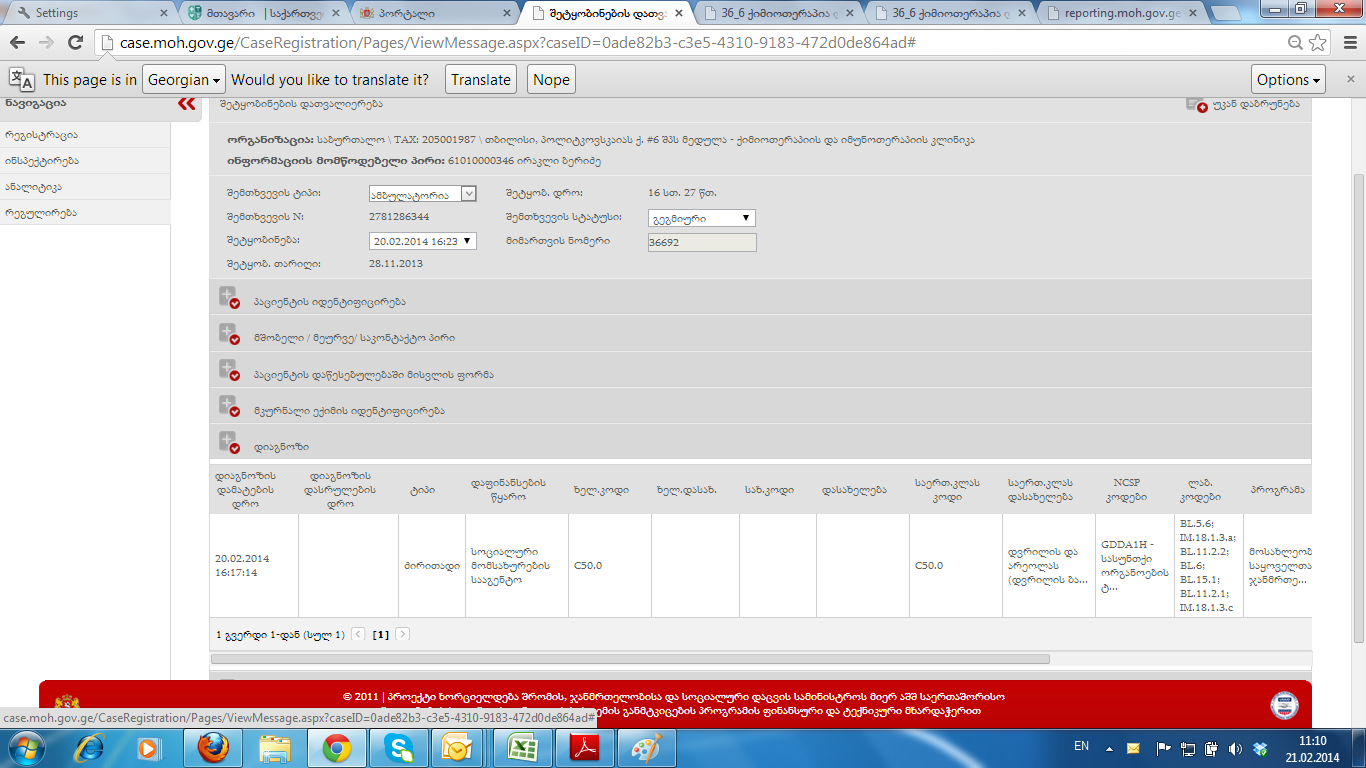Click the horizontal scrollbar under the table
This screenshot has height=768, width=1366.
pos(630,659)
